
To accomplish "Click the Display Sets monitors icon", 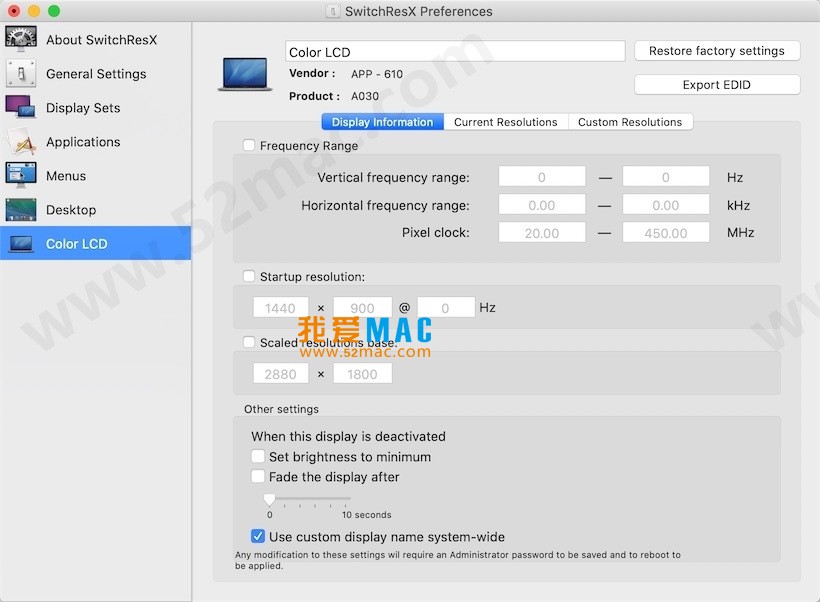I will click(x=21, y=107).
